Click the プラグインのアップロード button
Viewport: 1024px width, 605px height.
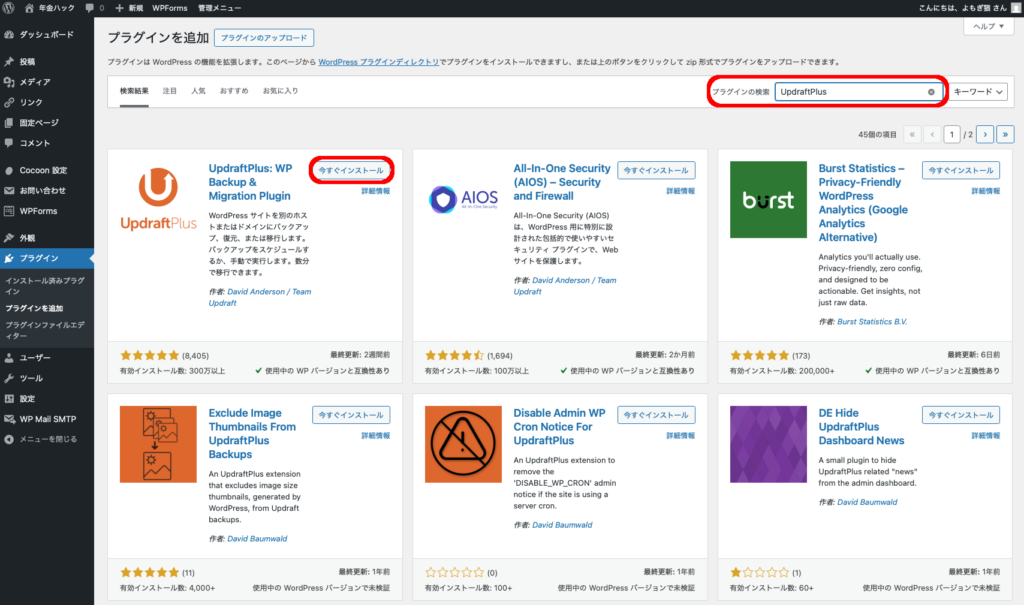pyautogui.click(x=264, y=38)
